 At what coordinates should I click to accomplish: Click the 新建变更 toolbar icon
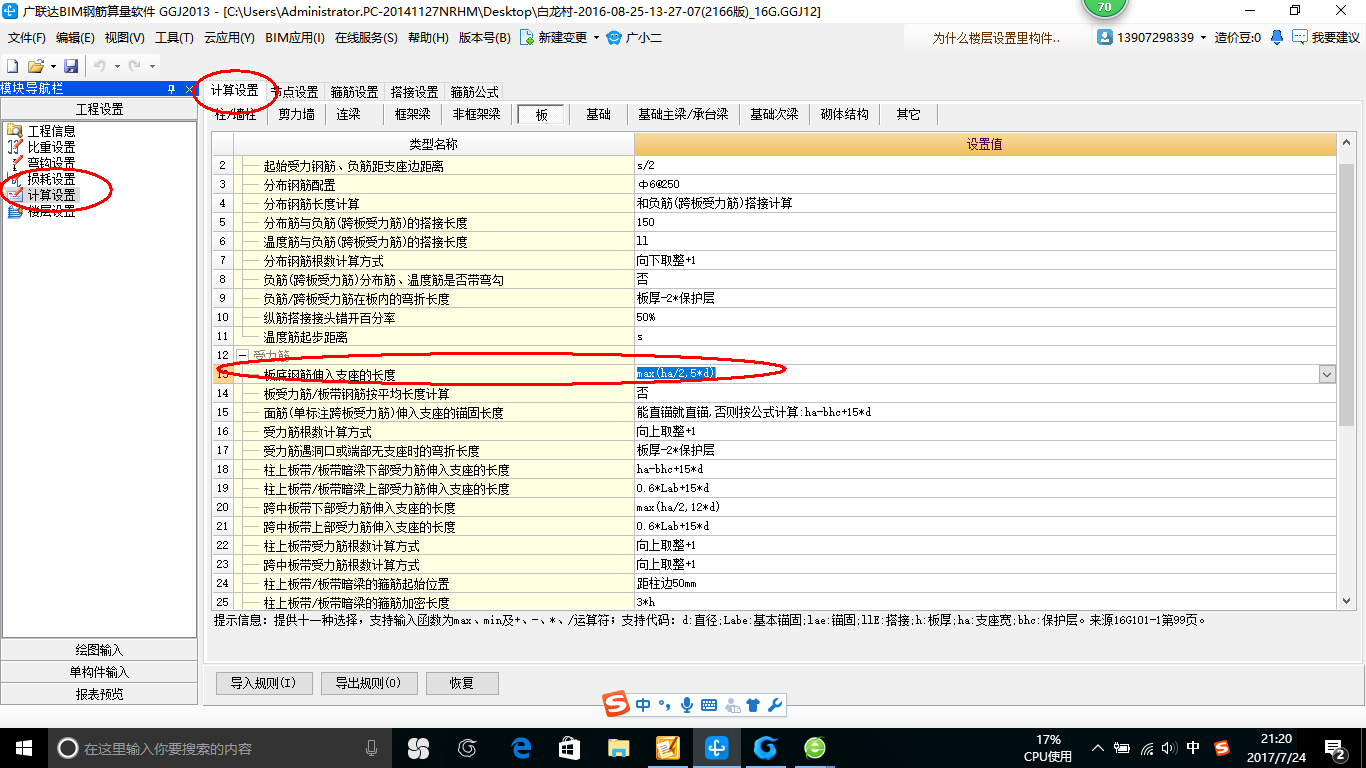[x=526, y=37]
